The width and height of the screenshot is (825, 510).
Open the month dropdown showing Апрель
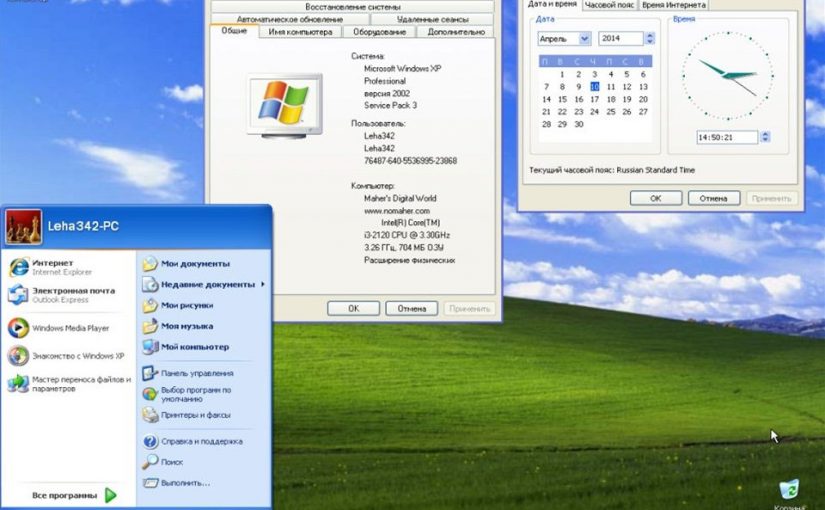click(585, 38)
